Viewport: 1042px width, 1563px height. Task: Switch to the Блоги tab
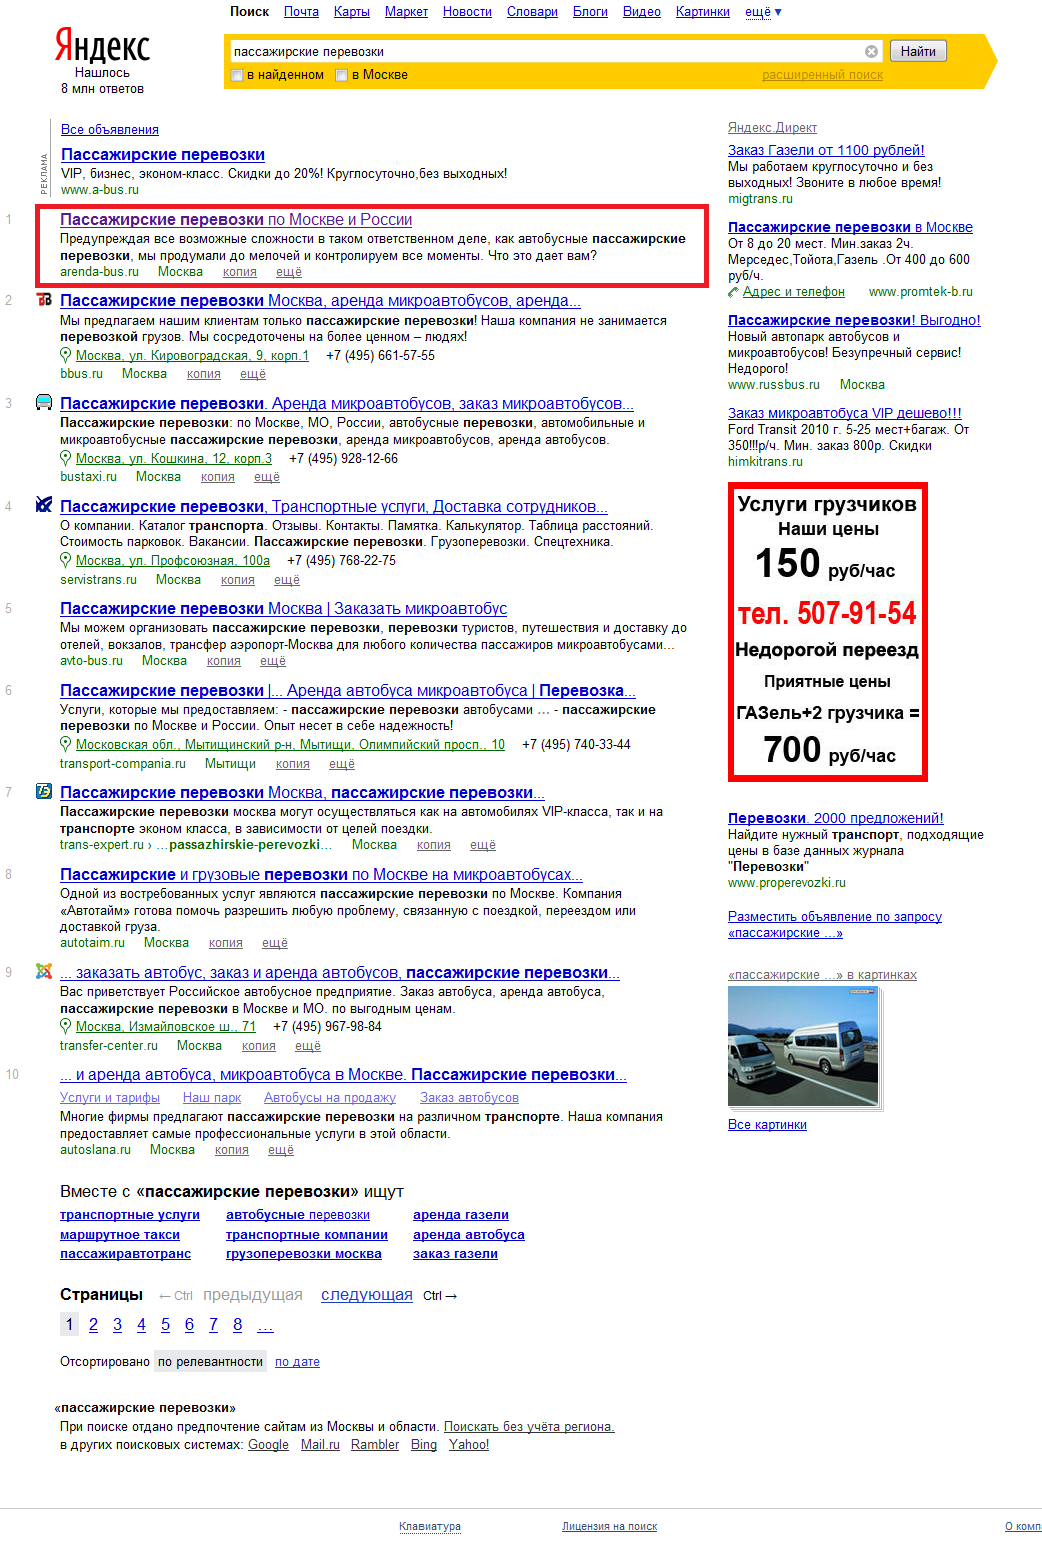[590, 12]
